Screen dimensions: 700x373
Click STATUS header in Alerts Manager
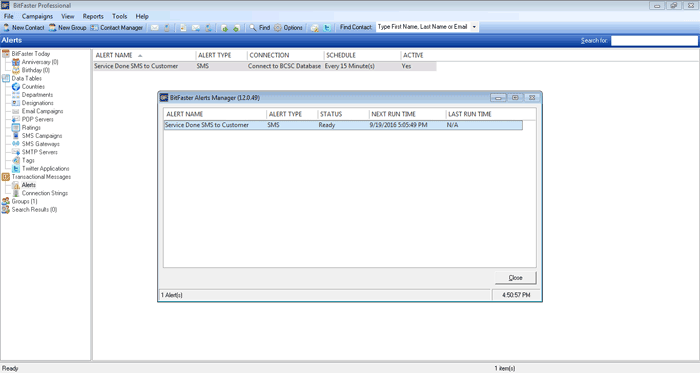click(x=343, y=114)
